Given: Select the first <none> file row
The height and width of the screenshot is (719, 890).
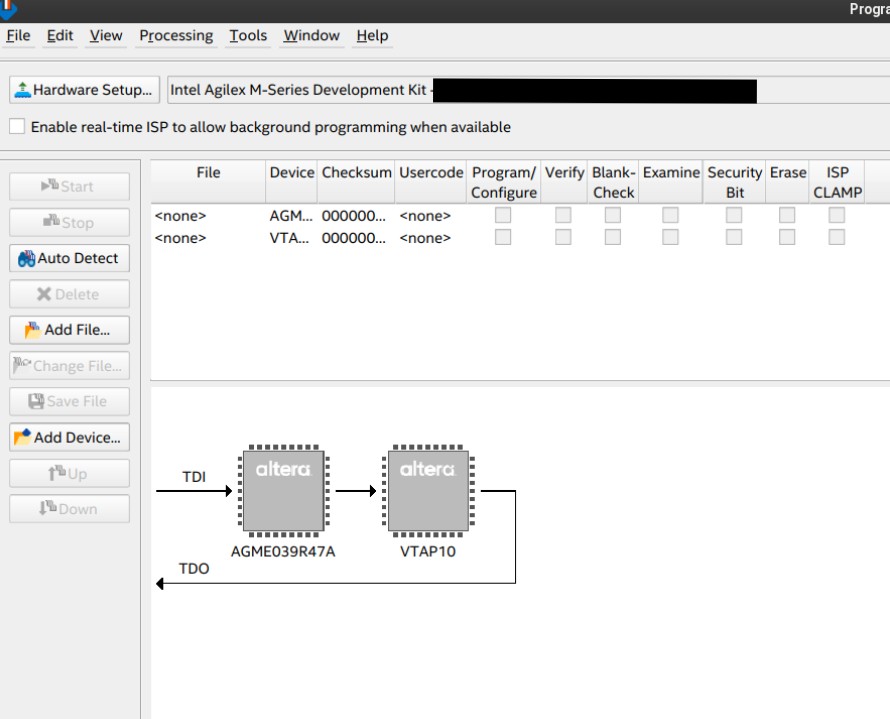Looking at the screenshot, I should click(x=180, y=215).
